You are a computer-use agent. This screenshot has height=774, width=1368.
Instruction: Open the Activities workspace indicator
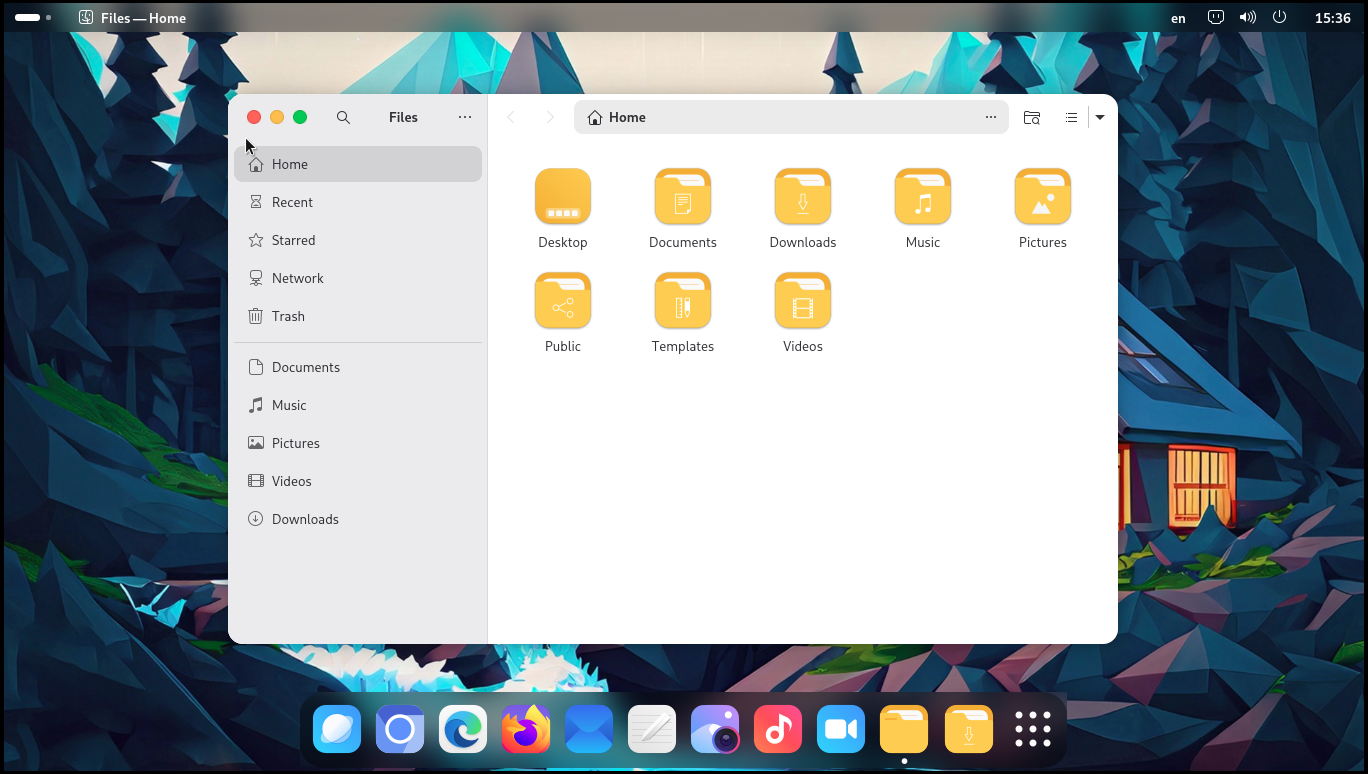click(33, 17)
